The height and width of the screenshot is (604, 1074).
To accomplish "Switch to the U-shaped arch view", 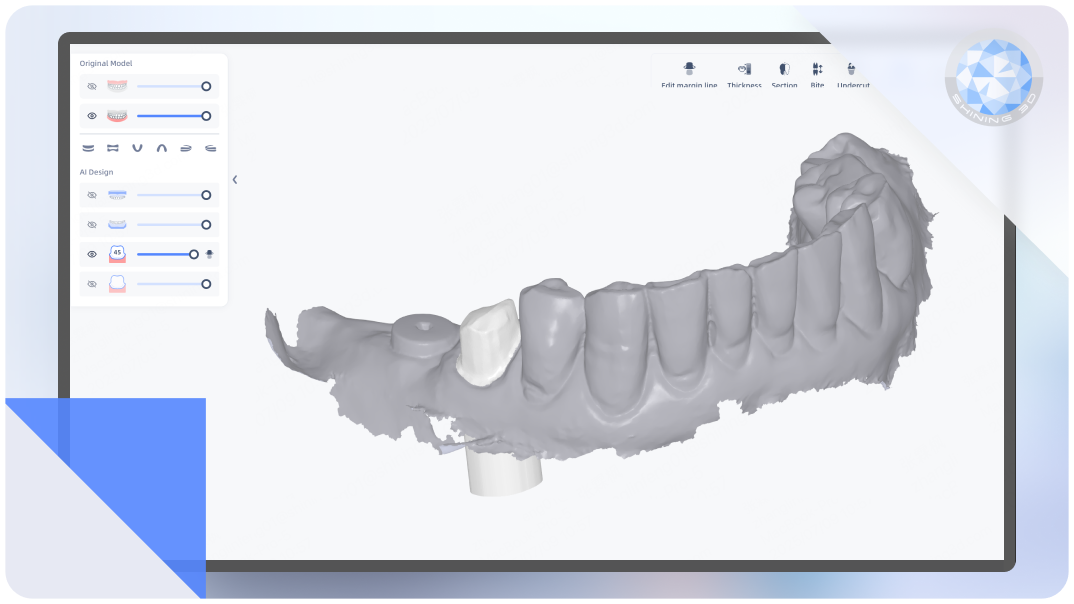I will (136, 148).
